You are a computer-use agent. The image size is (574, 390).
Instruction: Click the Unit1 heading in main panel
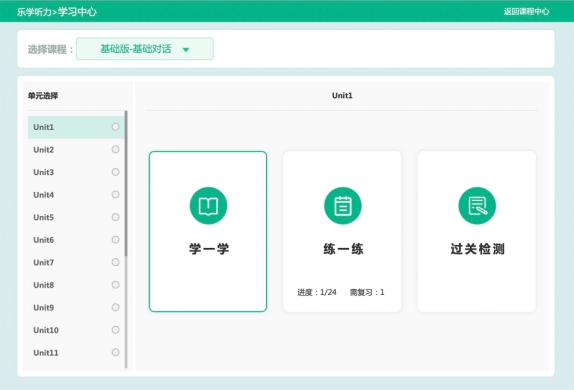coord(342,96)
